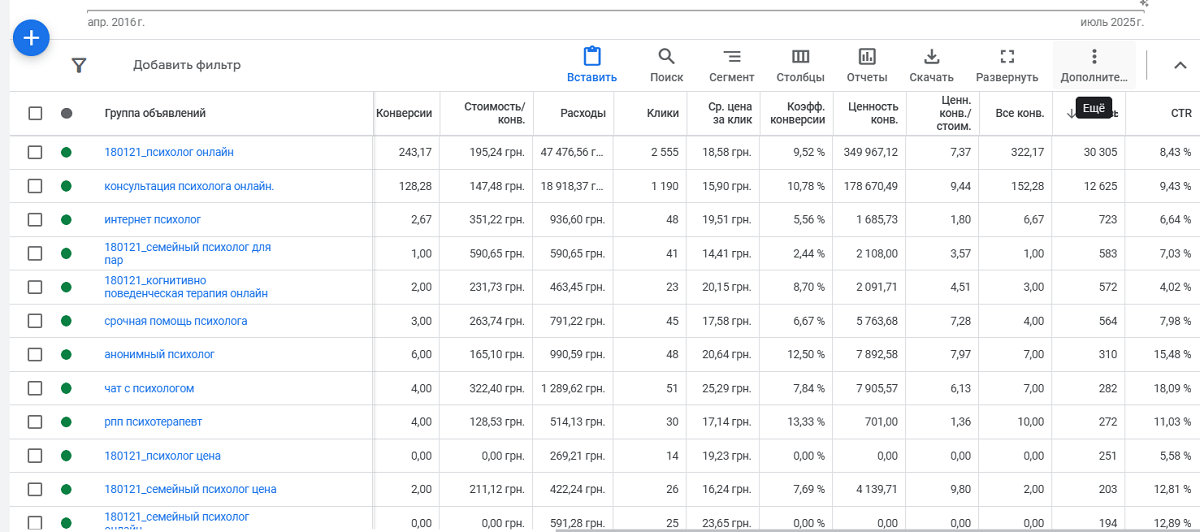Select checkbox for 180121_психолог онлайн row

[35, 152]
